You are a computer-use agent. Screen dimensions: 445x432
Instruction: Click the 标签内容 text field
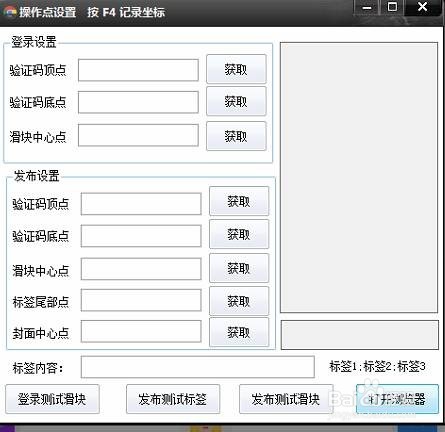click(x=198, y=367)
